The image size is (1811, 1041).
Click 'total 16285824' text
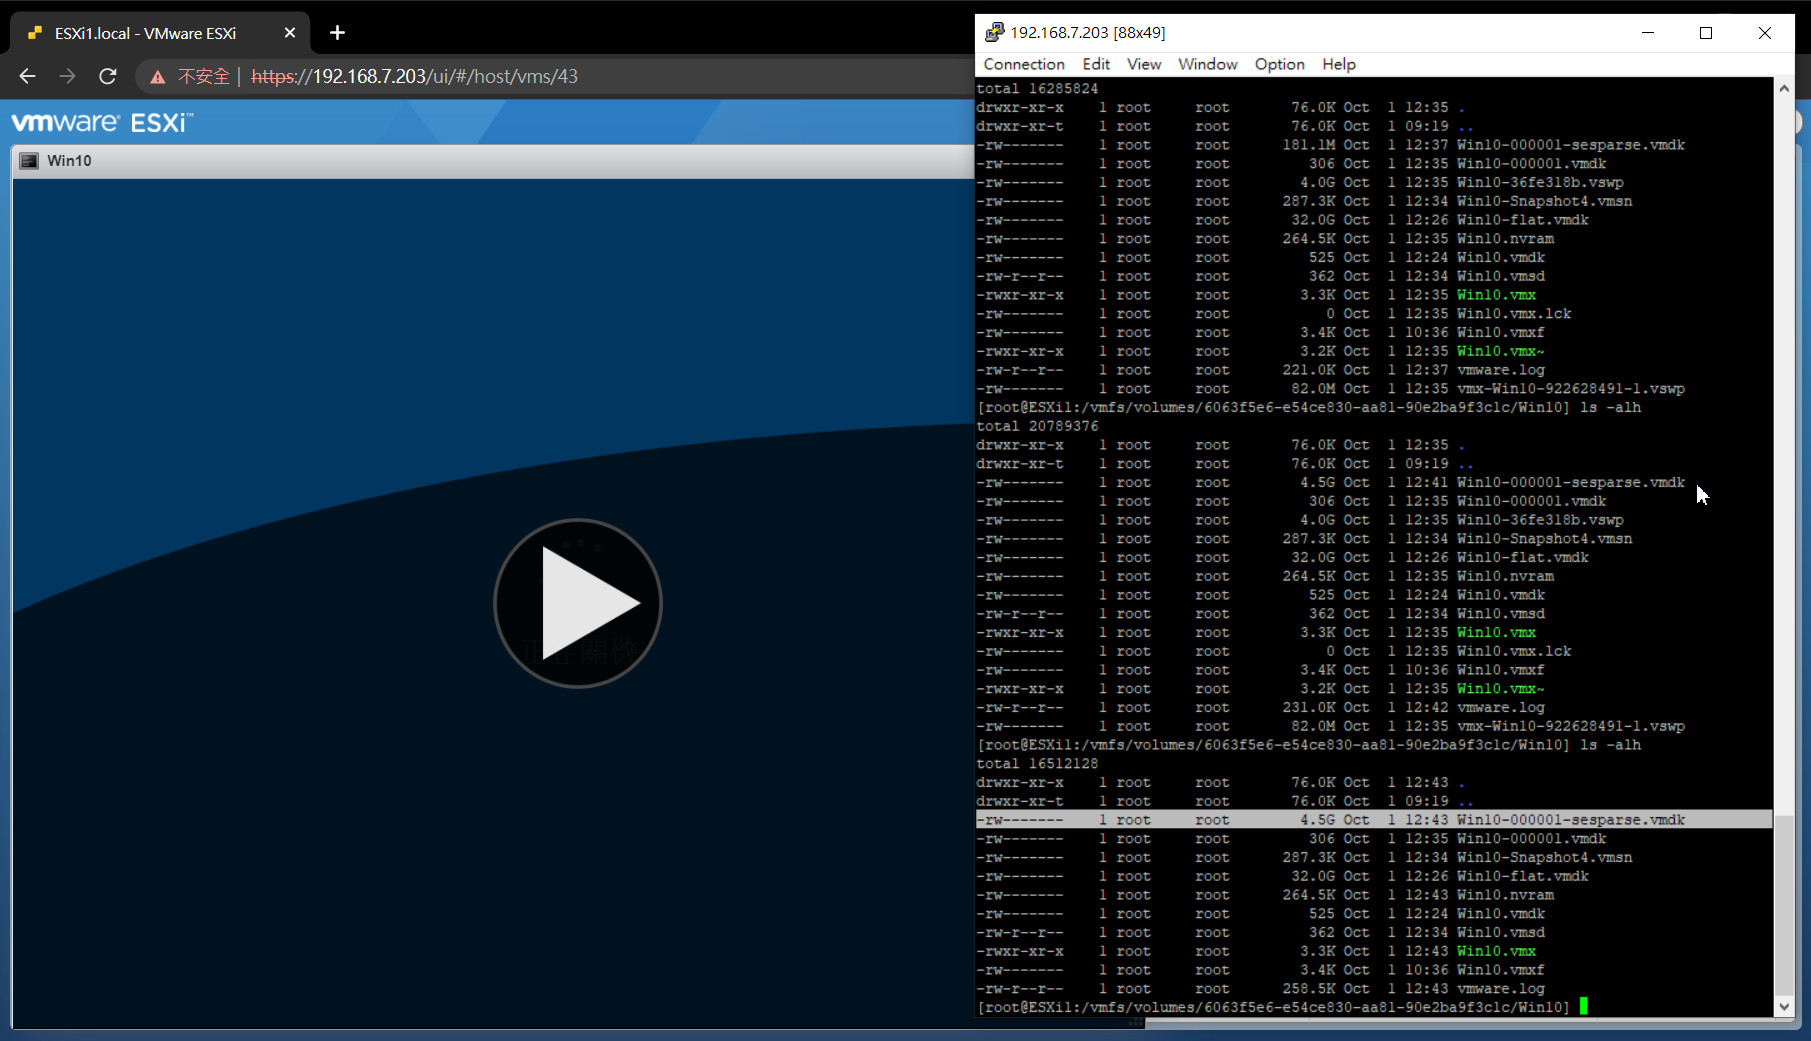1037,88
